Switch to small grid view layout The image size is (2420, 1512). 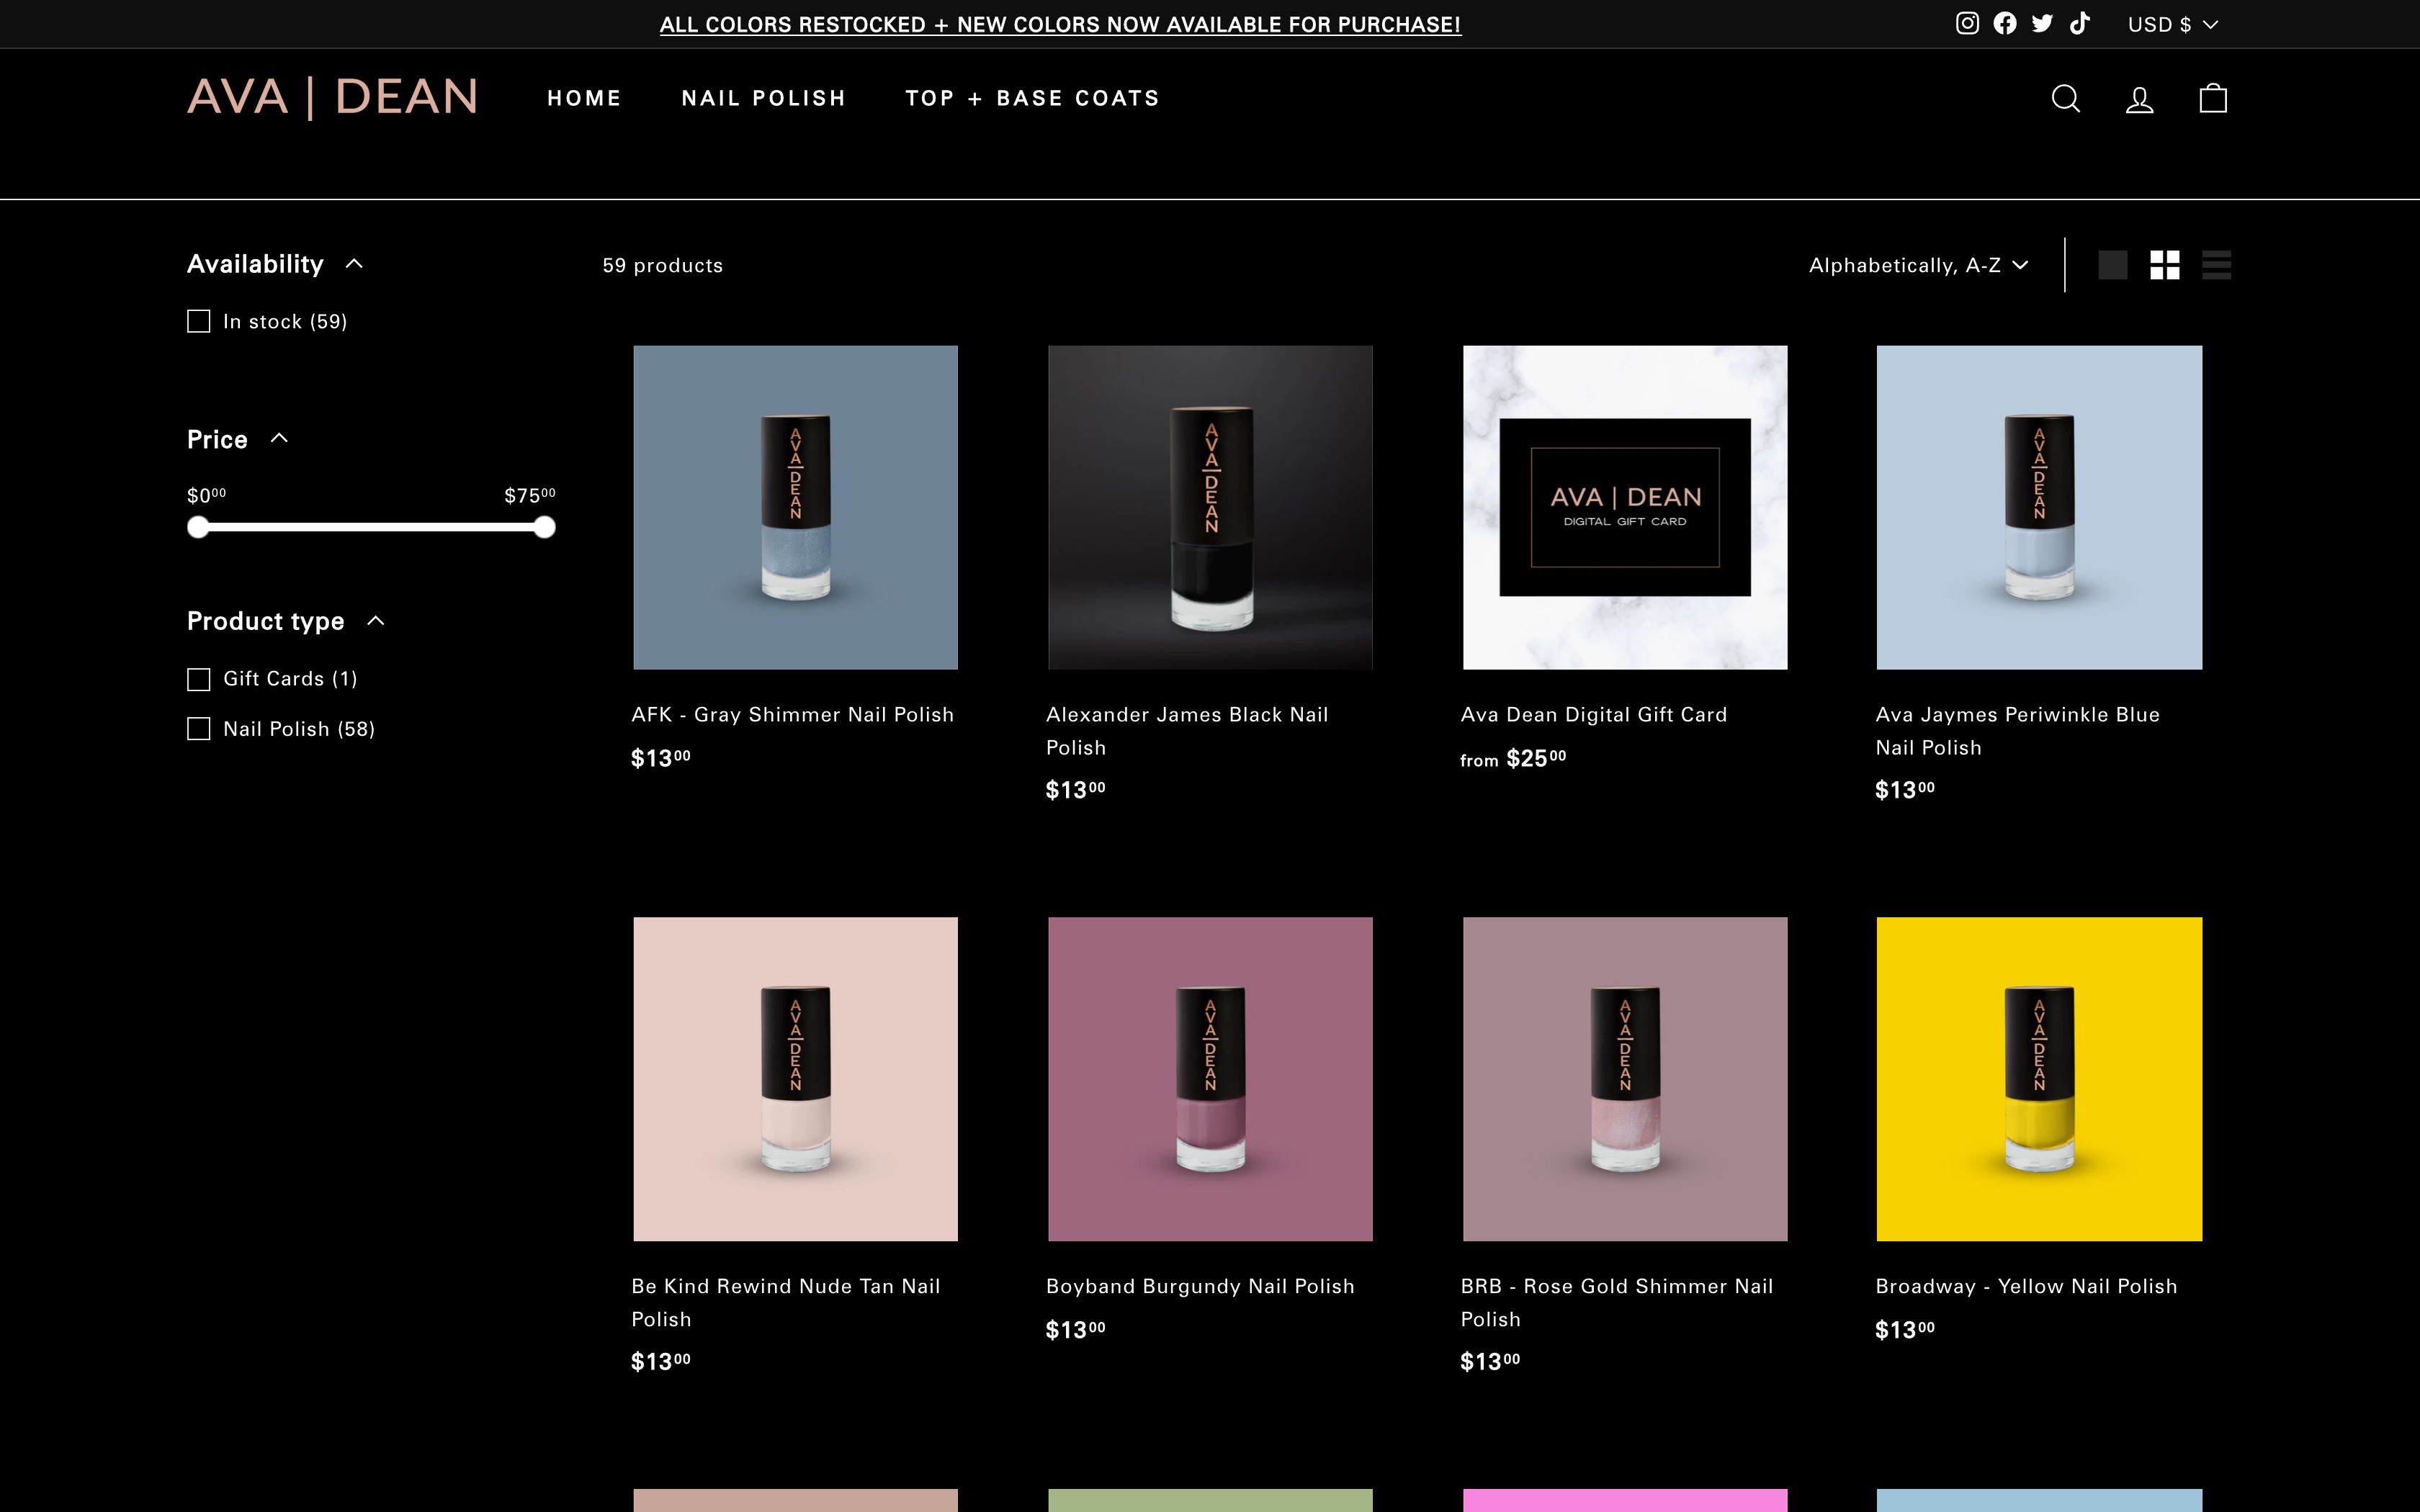click(x=2165, y=264)
